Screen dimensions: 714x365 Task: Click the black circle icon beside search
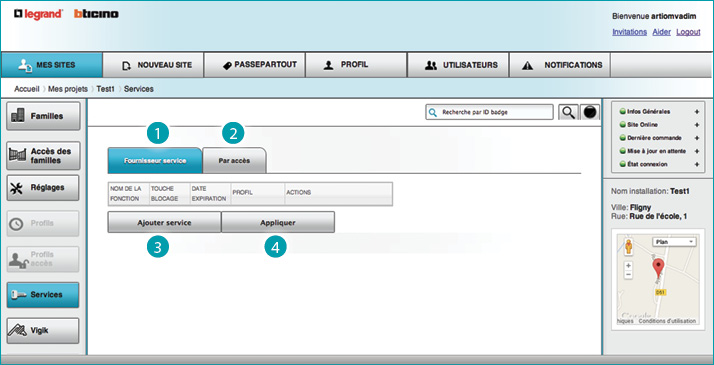coord(590,112)
